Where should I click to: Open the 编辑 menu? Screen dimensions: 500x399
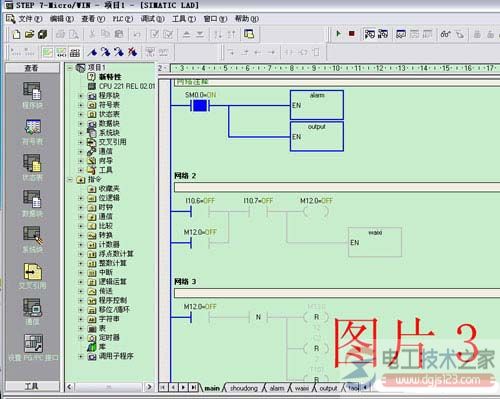[62, 19]
